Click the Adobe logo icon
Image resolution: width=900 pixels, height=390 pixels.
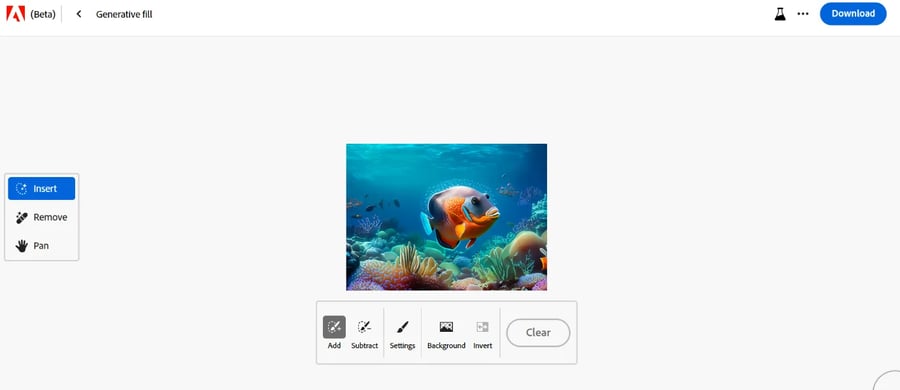(x=15, y=14)
